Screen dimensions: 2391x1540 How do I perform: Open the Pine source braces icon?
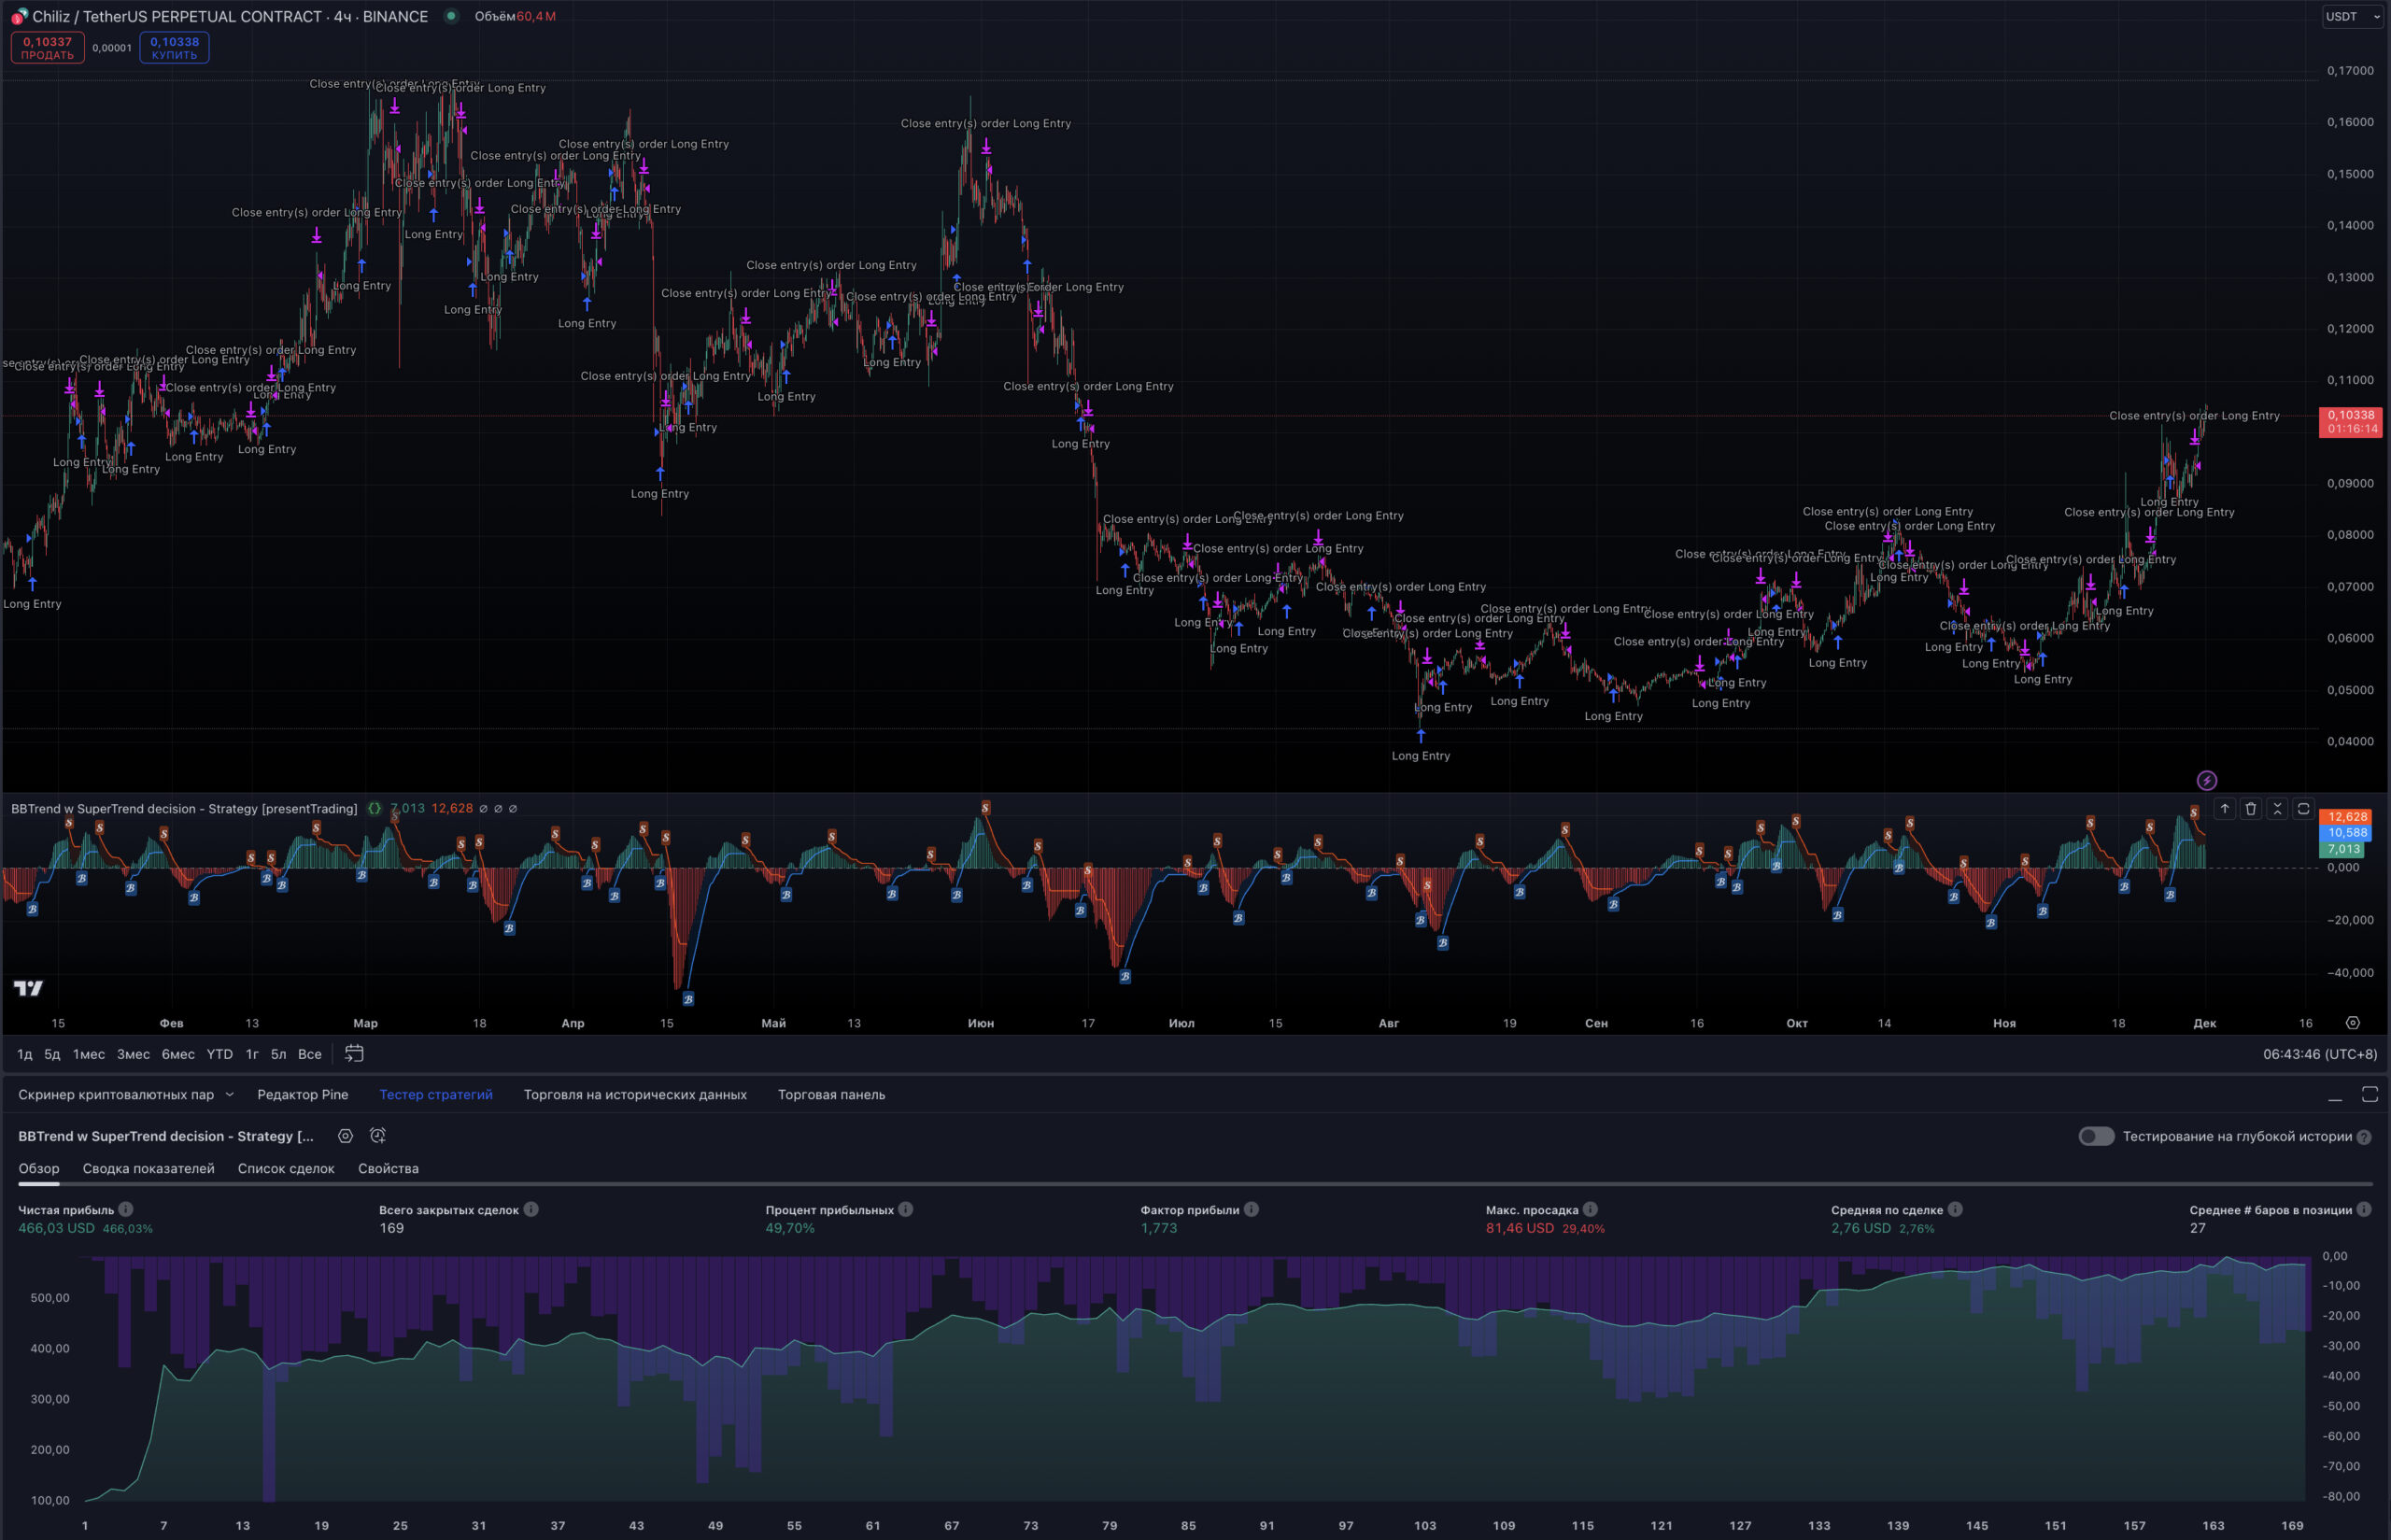click(374, 809)
